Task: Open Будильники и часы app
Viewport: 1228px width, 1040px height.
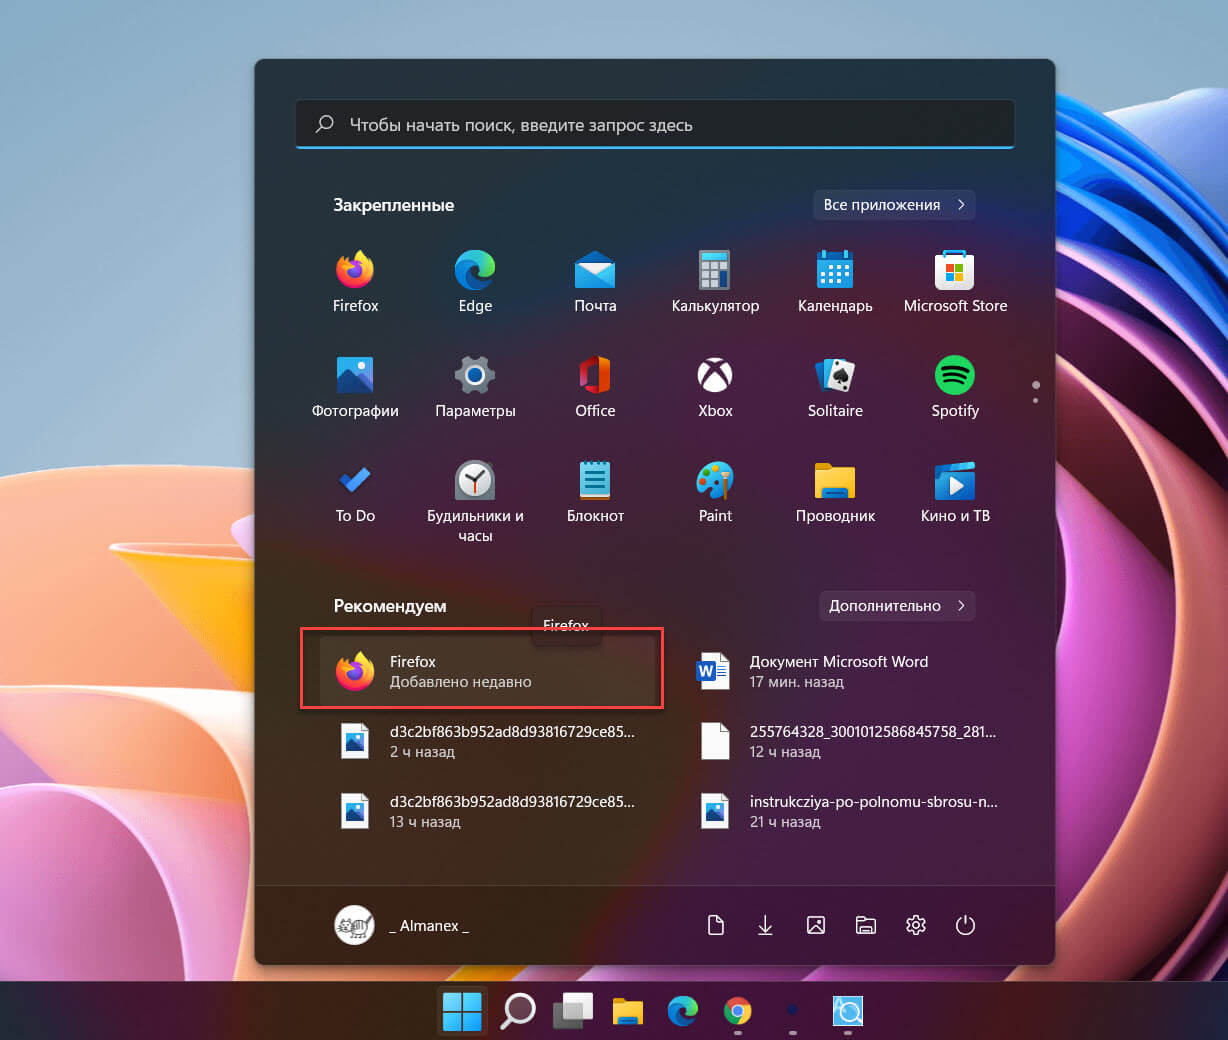Action: [x=475, y=501]
